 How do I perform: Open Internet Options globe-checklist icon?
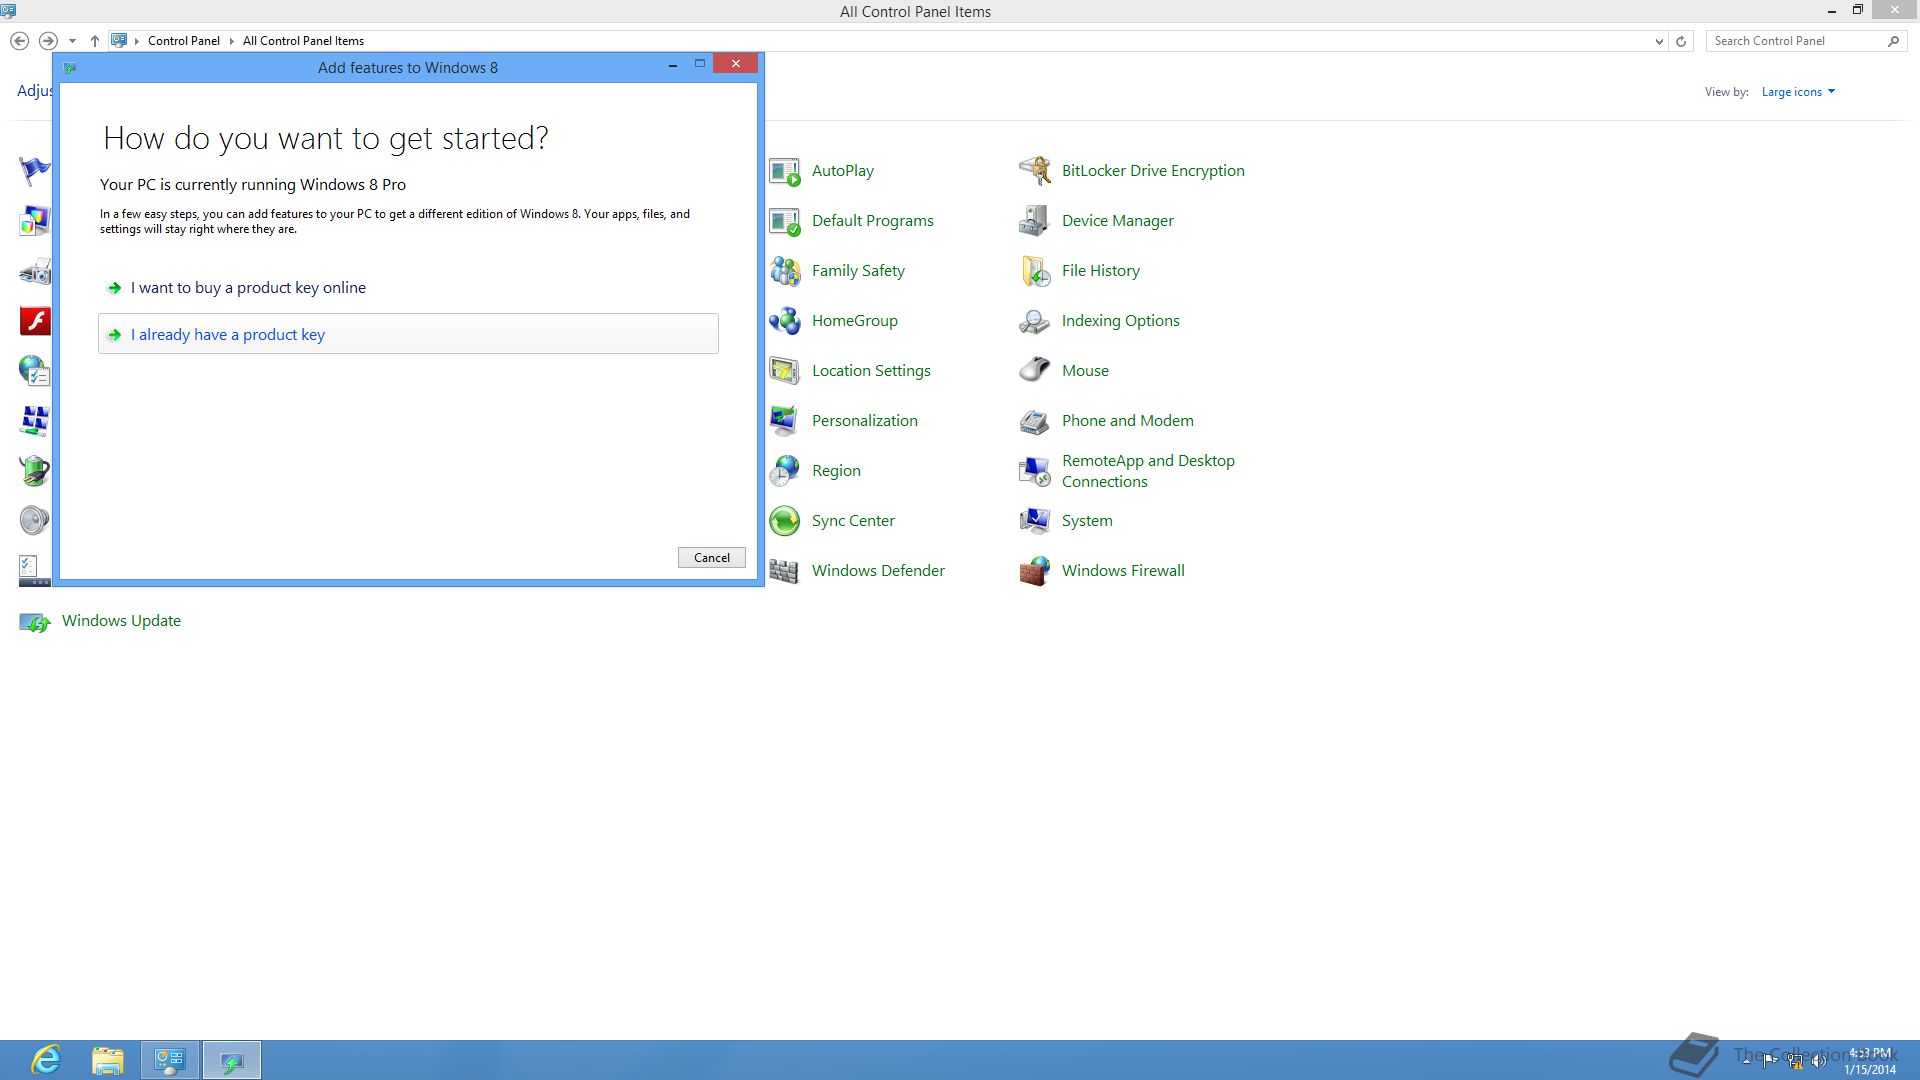[34, 371]
